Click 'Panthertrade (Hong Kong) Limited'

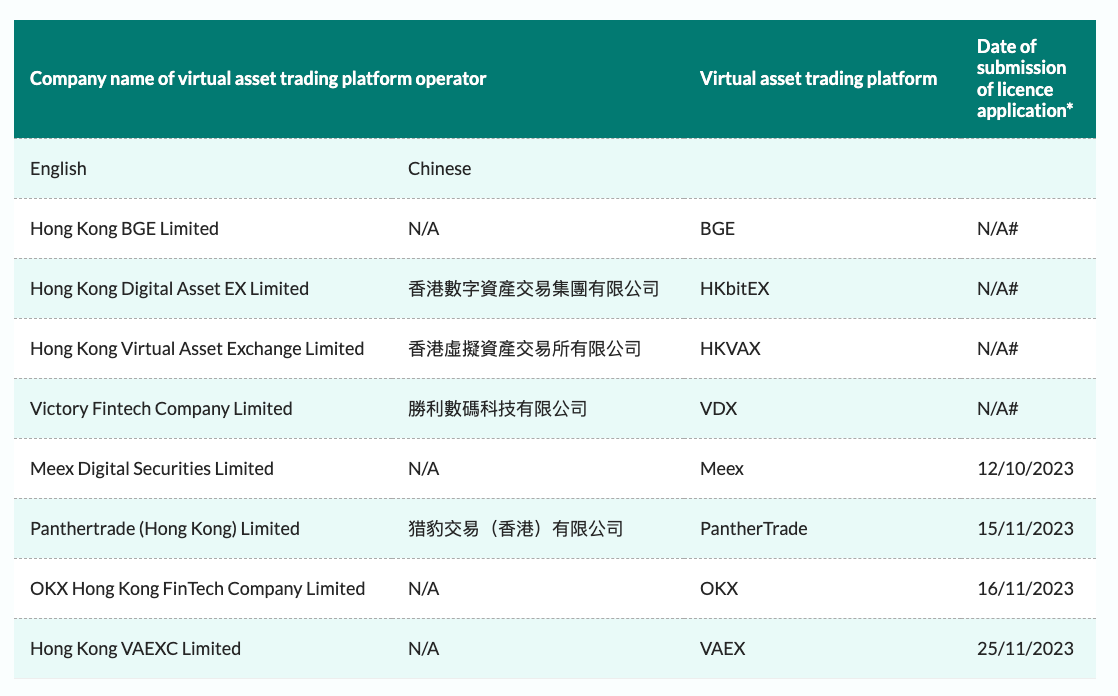click(x=165, y=528)
